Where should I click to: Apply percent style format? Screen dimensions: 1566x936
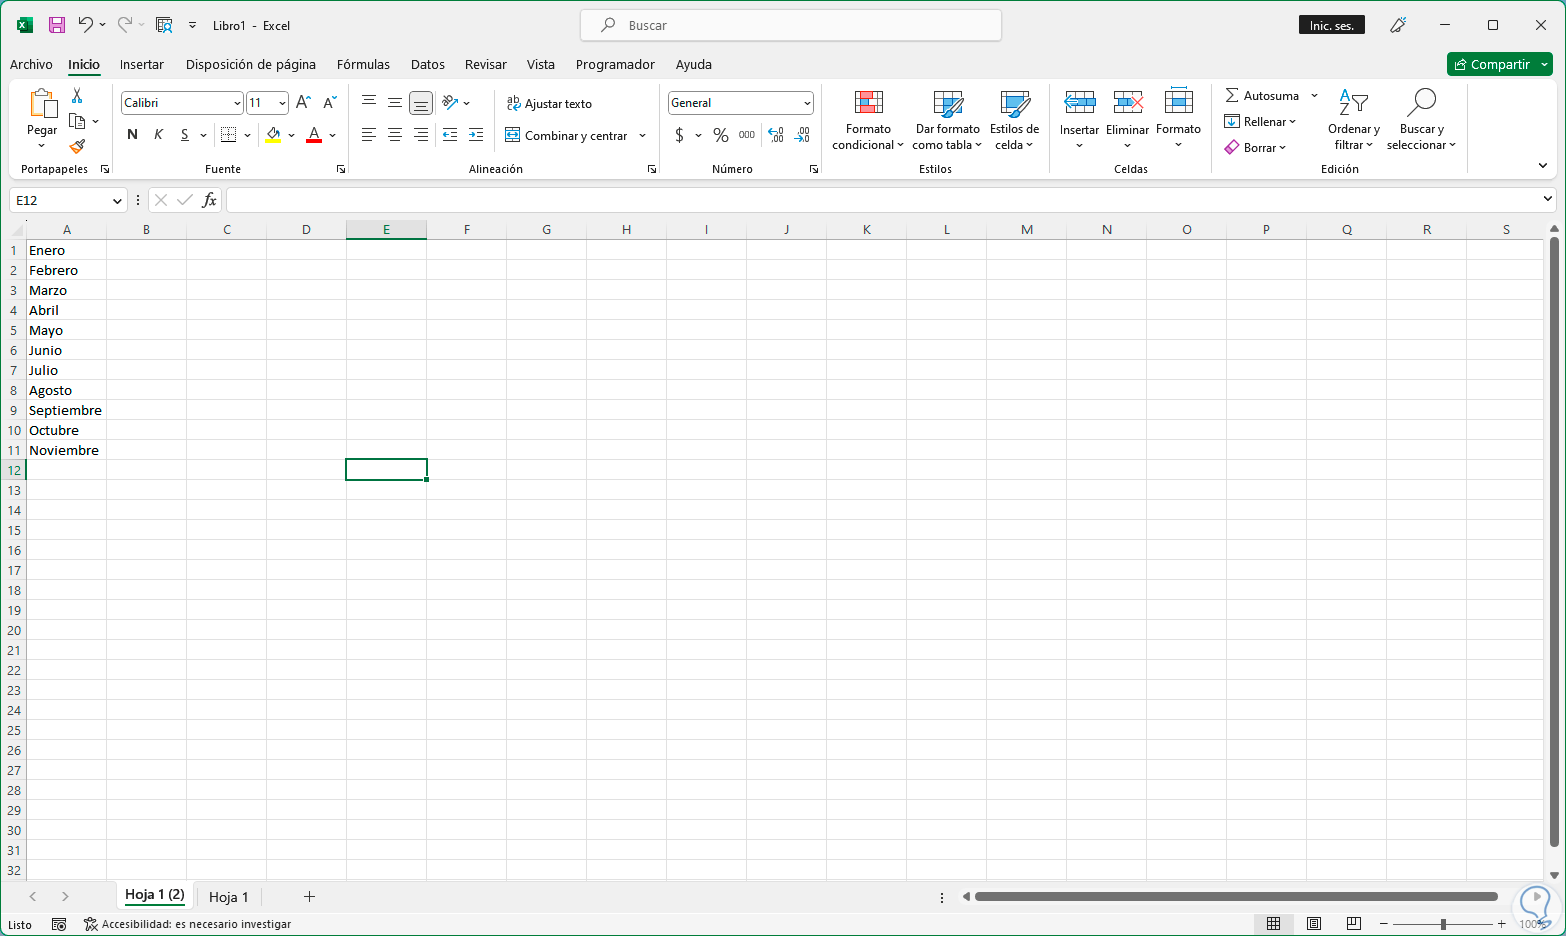coord(721,135)
